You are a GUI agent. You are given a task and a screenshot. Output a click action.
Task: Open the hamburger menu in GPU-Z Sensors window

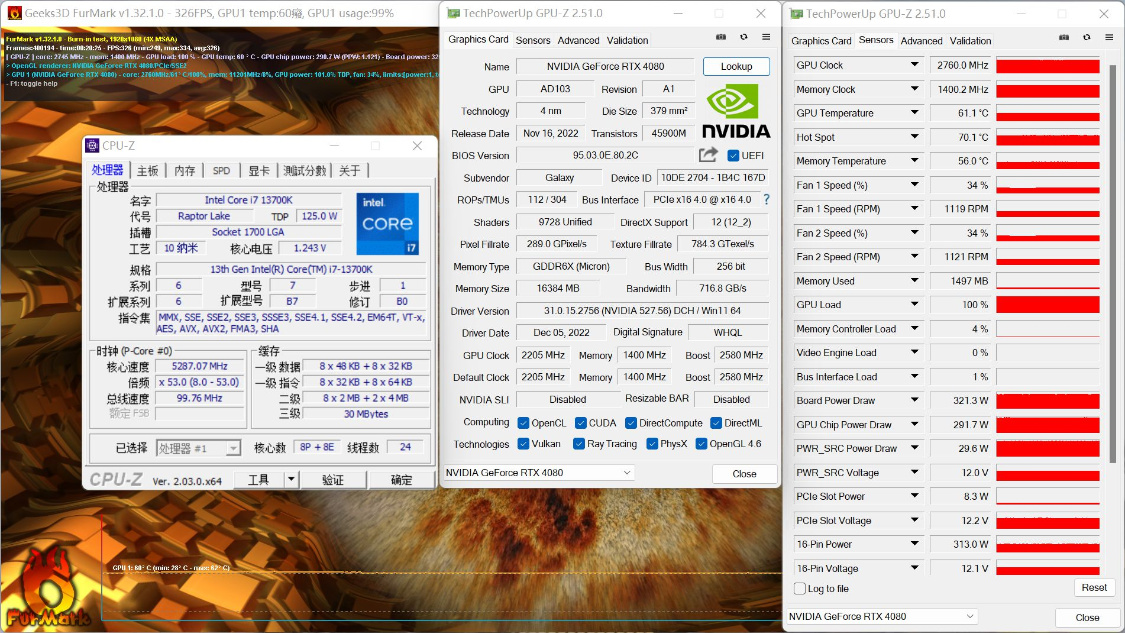1108,37
